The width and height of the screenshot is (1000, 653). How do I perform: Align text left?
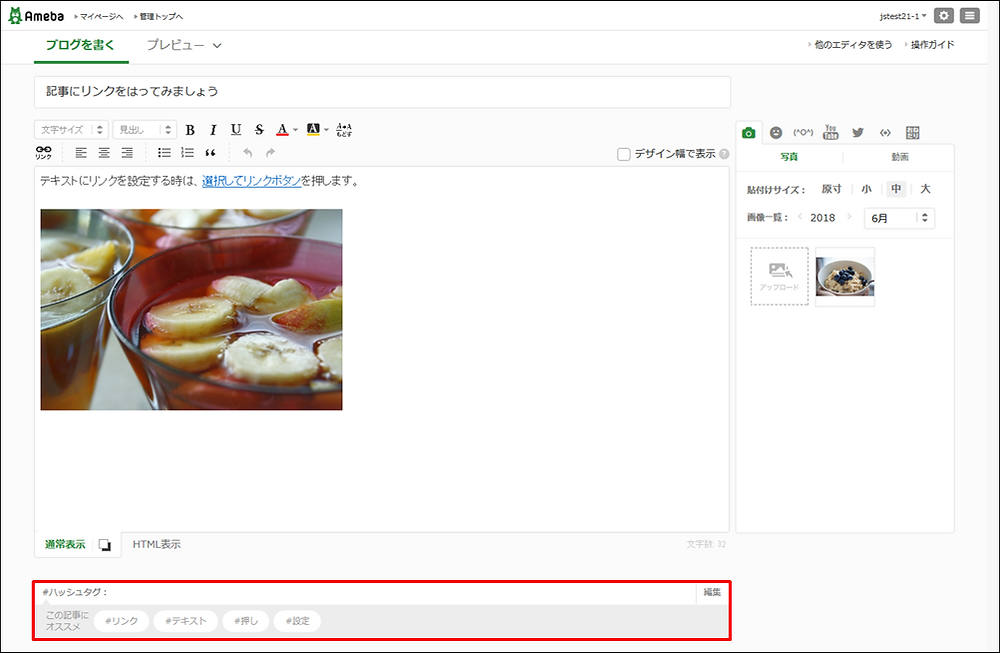pyautogui.click(x=81, y=152)
